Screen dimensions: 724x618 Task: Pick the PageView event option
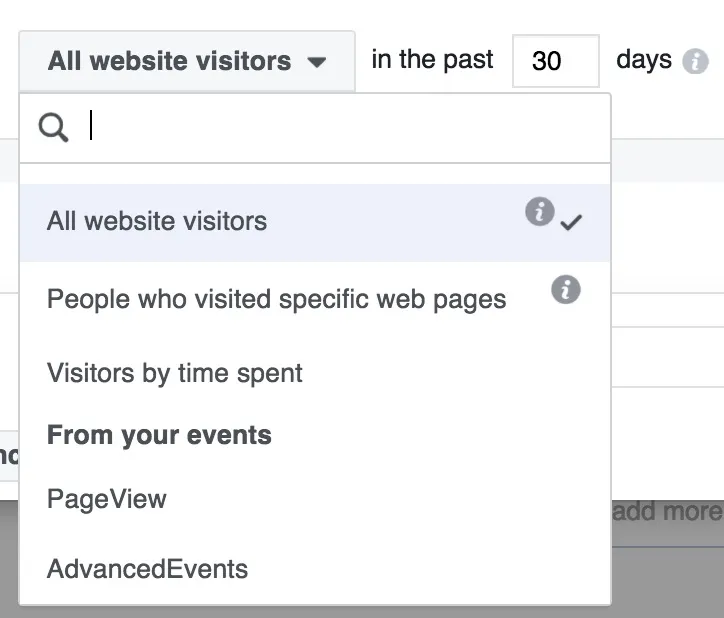coord(107,499)
